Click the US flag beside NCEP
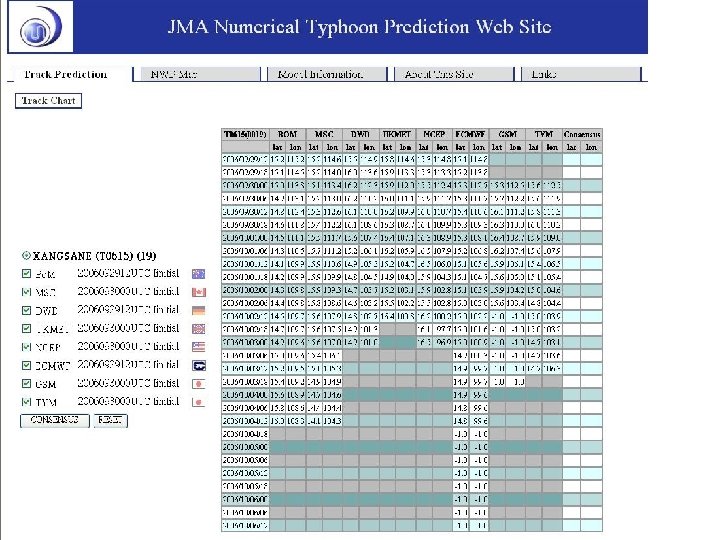The width and height of the screenshot is (720, 540). click(198, 347)
